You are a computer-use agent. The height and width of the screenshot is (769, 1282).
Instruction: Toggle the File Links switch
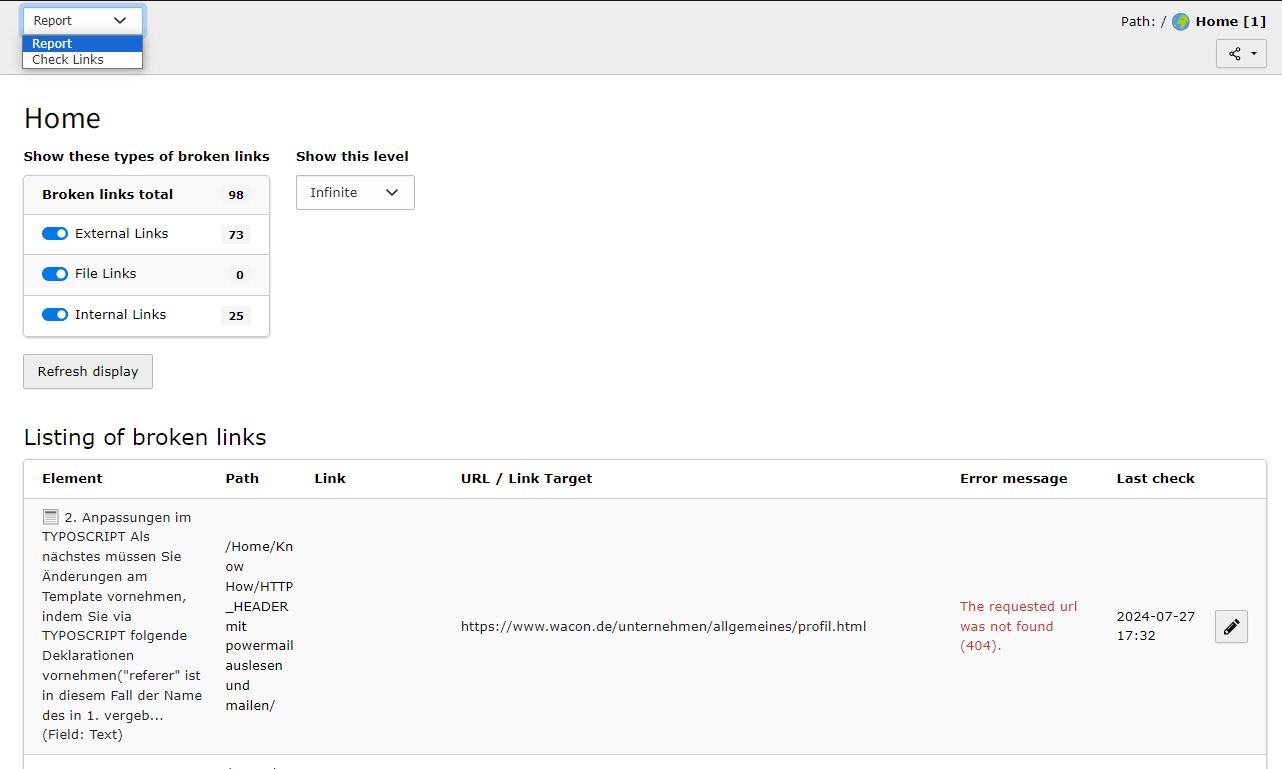[x=55, y=274]
